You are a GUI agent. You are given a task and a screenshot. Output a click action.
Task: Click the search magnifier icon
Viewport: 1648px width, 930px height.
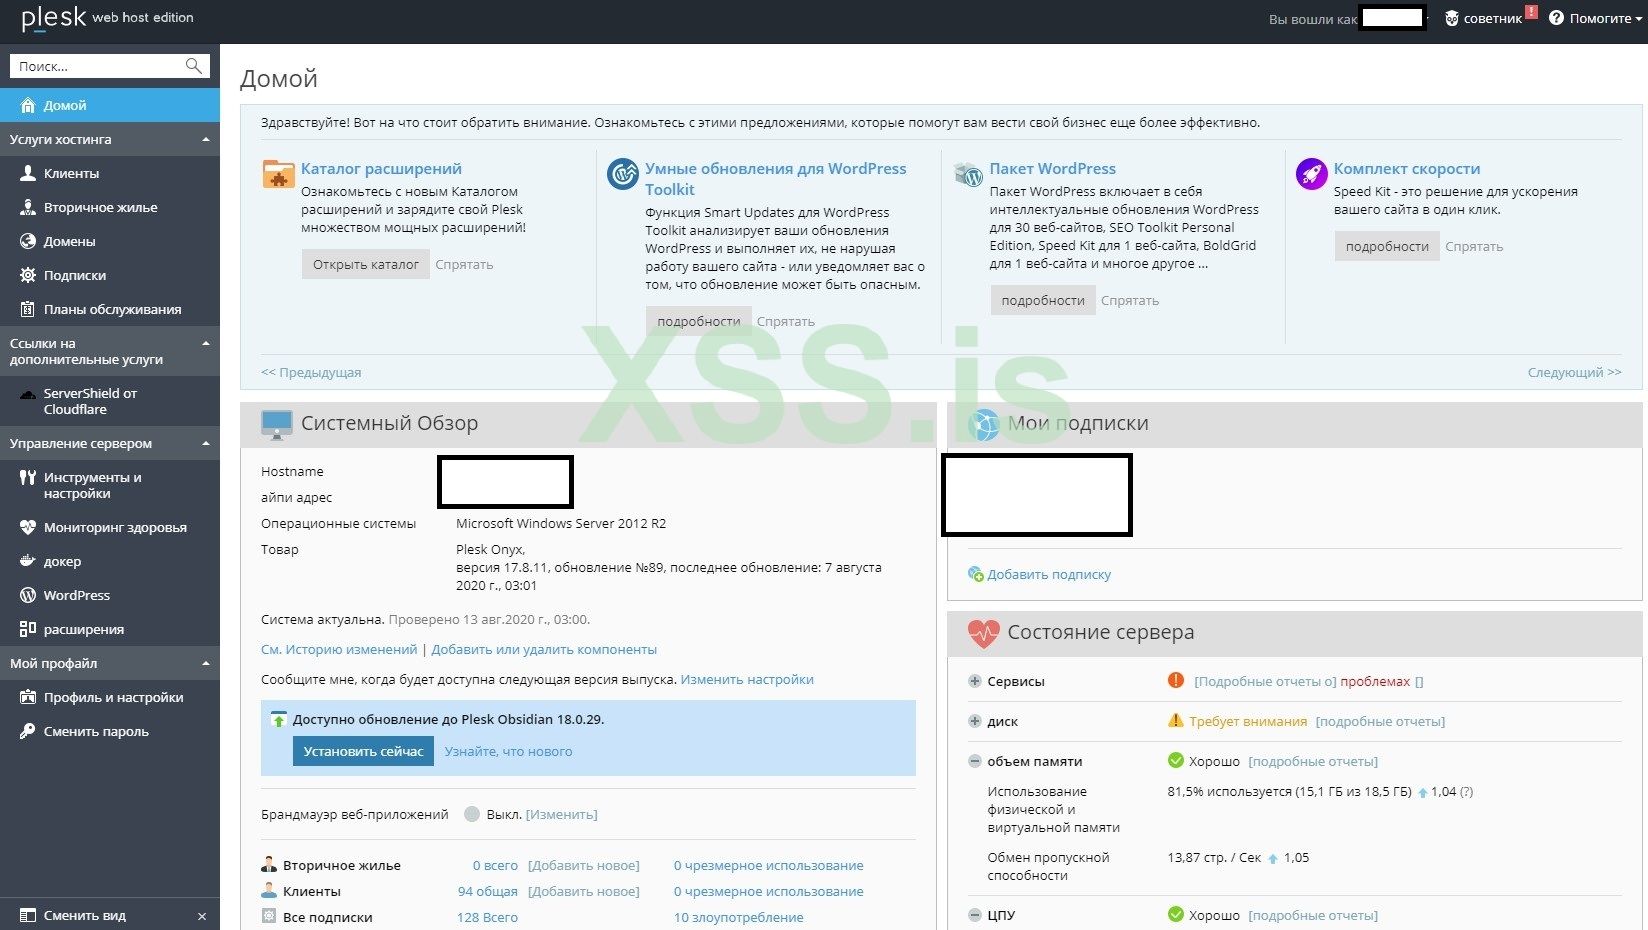(x=194, y=66)
